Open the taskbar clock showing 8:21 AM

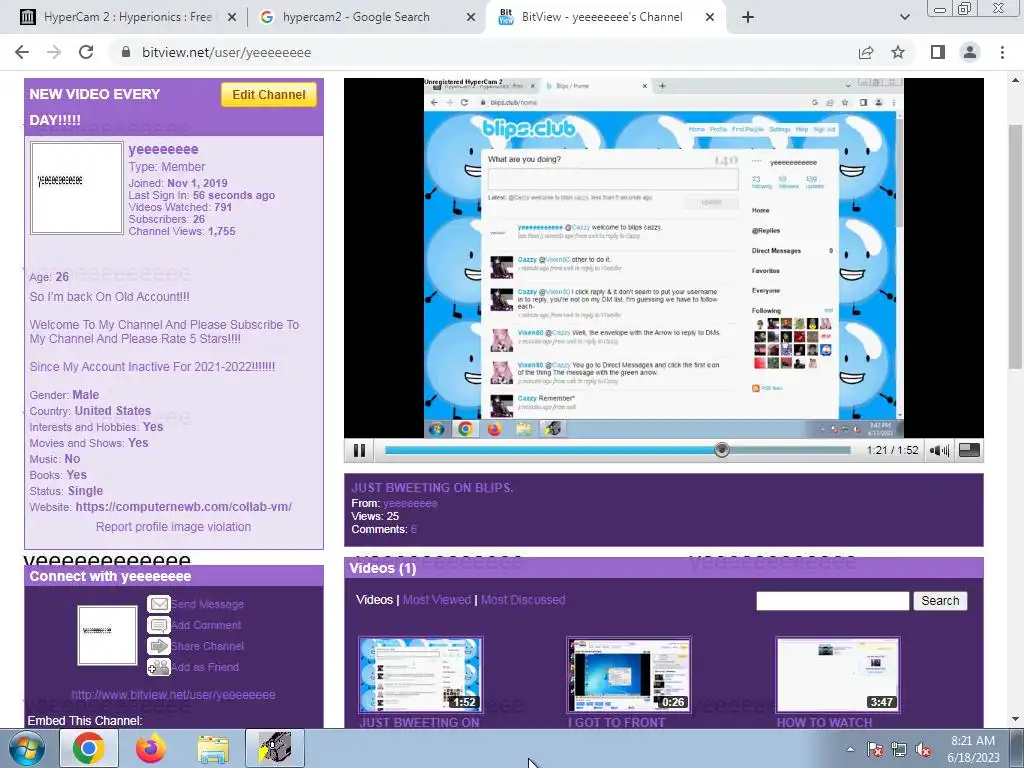pos(973,748)
